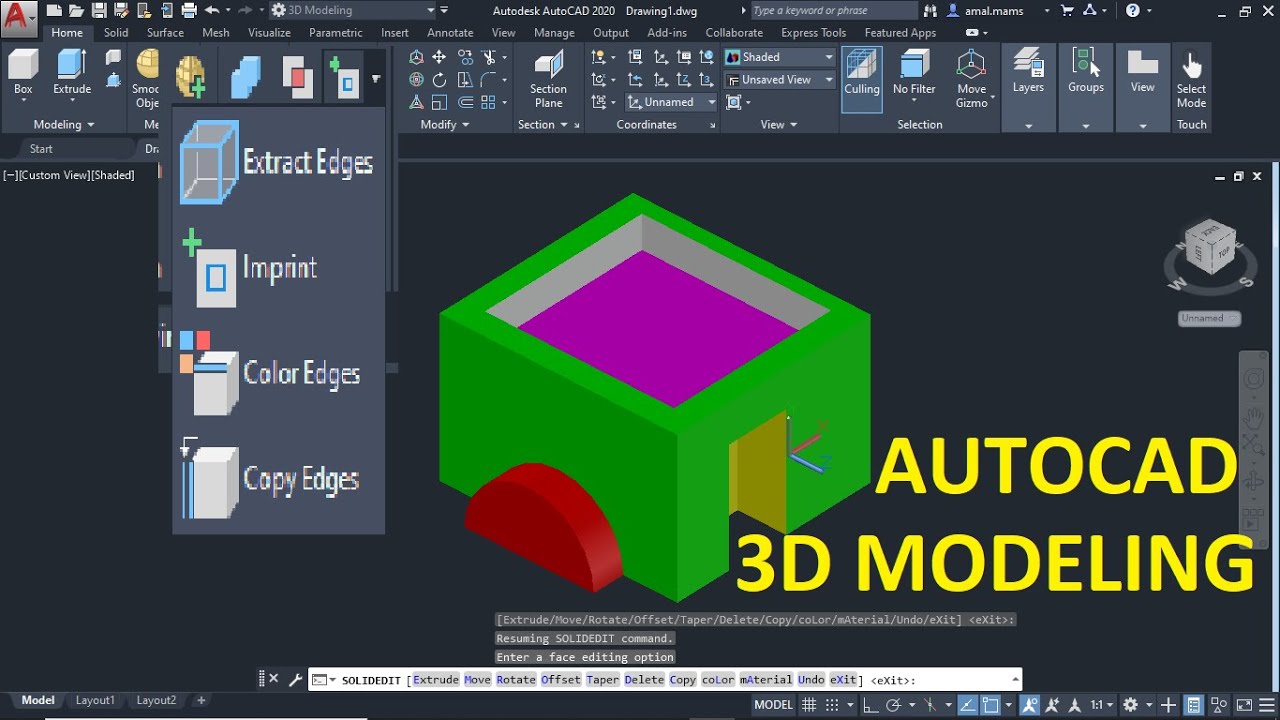Toggle 2D object snap in status bar
Image resolution: width=1280 pixels, height=720 pixels.
coord(990,705)
